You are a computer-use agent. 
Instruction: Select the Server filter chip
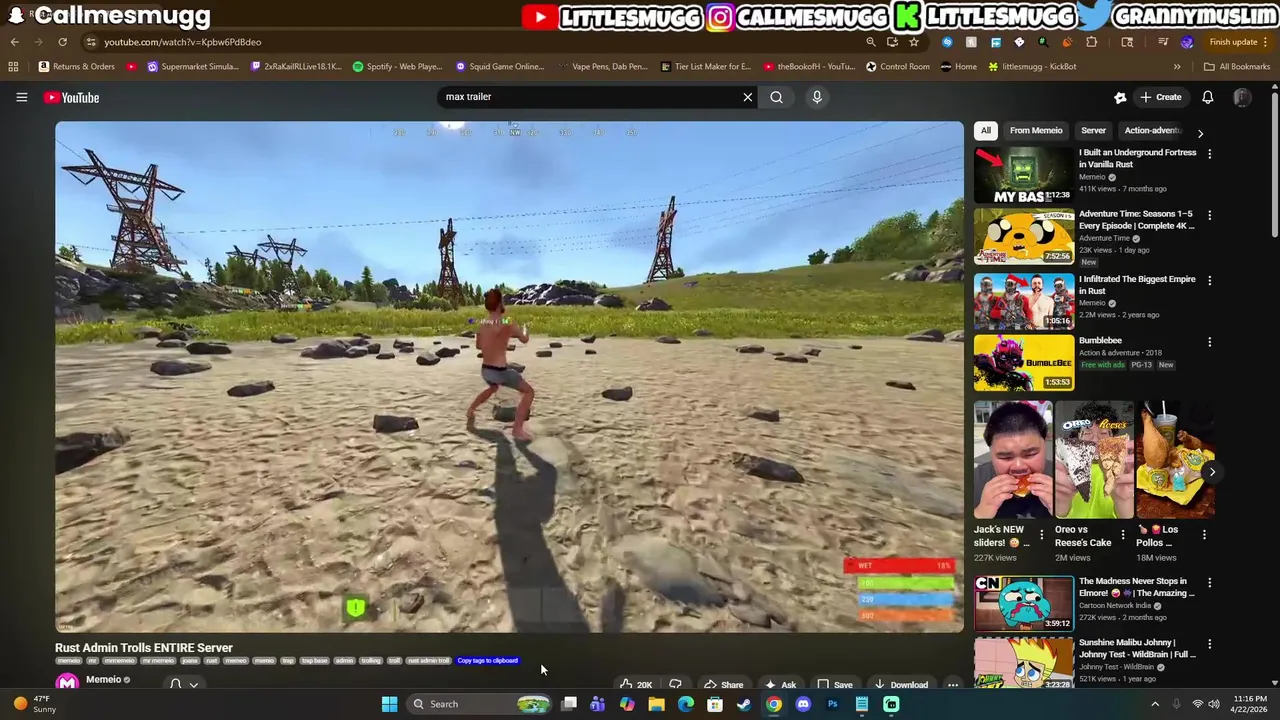click(1093, 131)
